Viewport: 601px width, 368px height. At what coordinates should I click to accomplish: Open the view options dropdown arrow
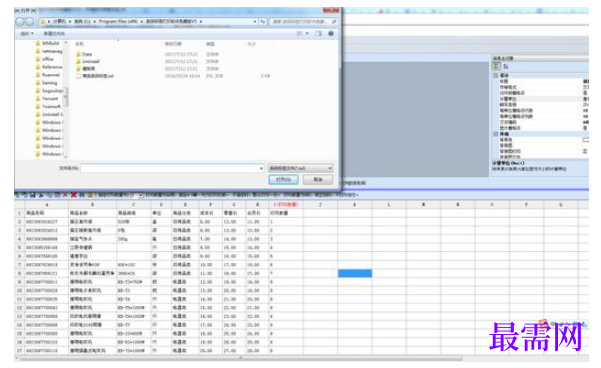307,34
